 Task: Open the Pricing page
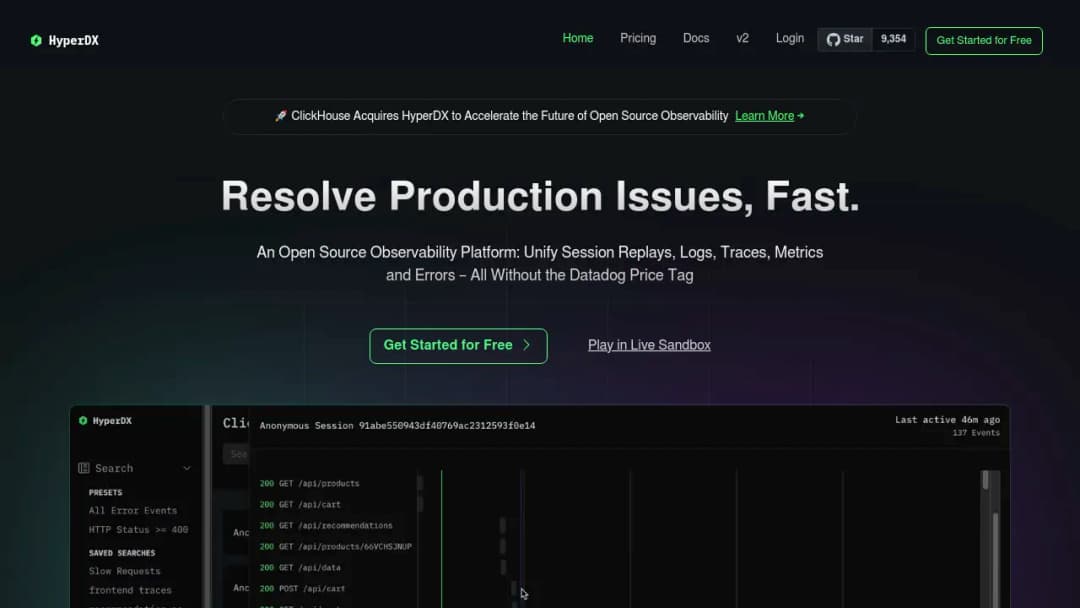(638, 39)
